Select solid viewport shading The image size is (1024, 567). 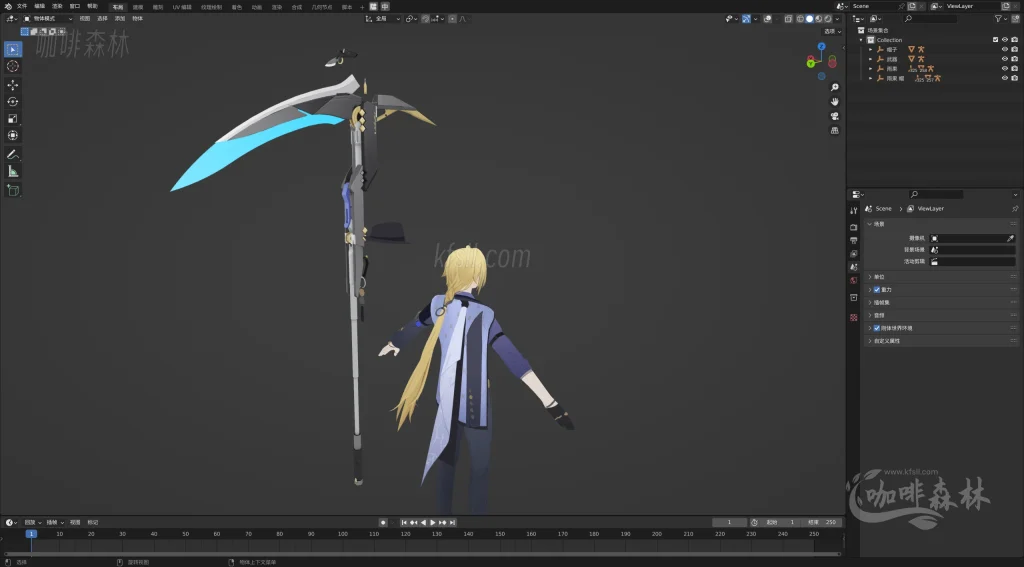[809, 19]
